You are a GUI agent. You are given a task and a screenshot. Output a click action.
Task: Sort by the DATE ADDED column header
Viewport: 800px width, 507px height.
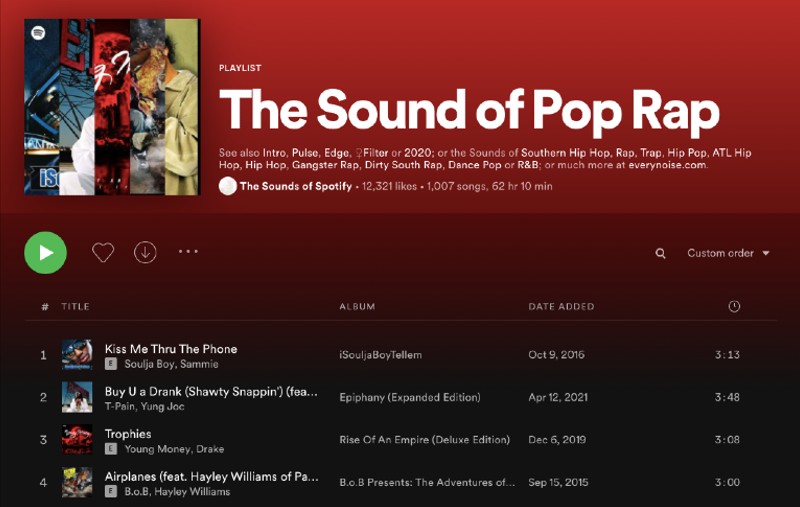(x=561, y=307)
